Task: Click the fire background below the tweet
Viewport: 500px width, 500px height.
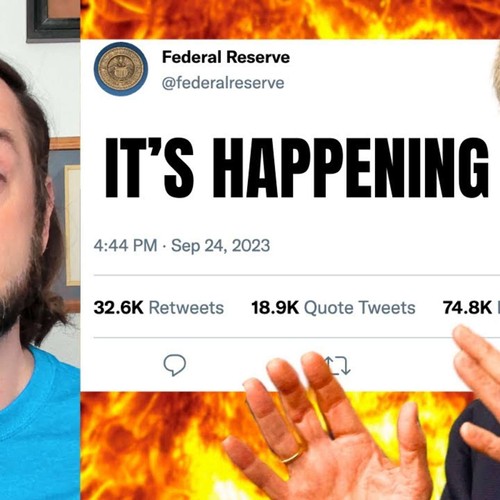Action: point(150,447)
